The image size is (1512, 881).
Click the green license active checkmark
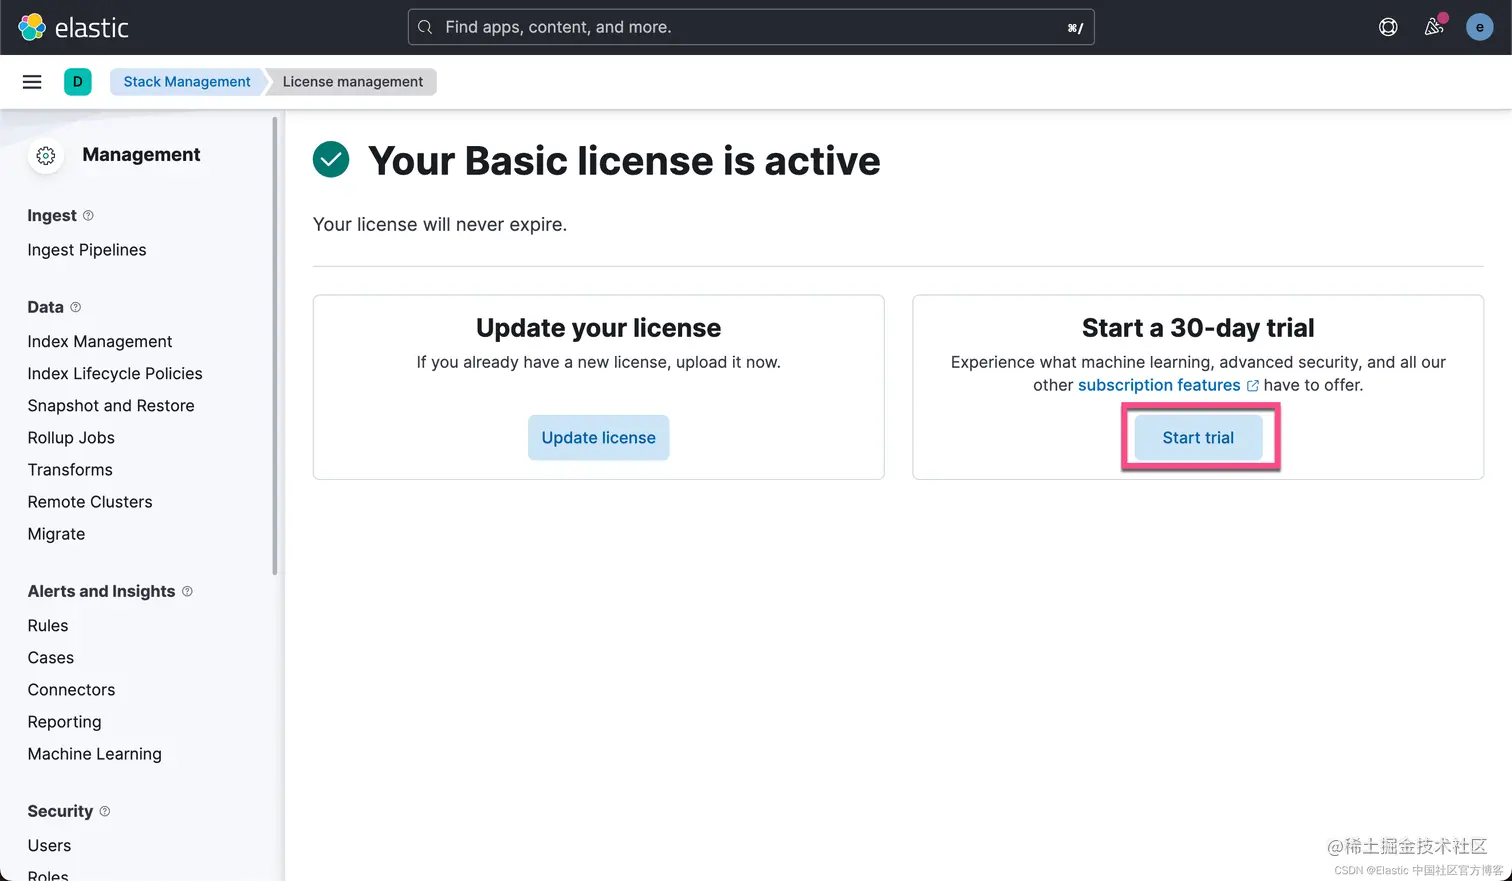click(x=331, y=160)
